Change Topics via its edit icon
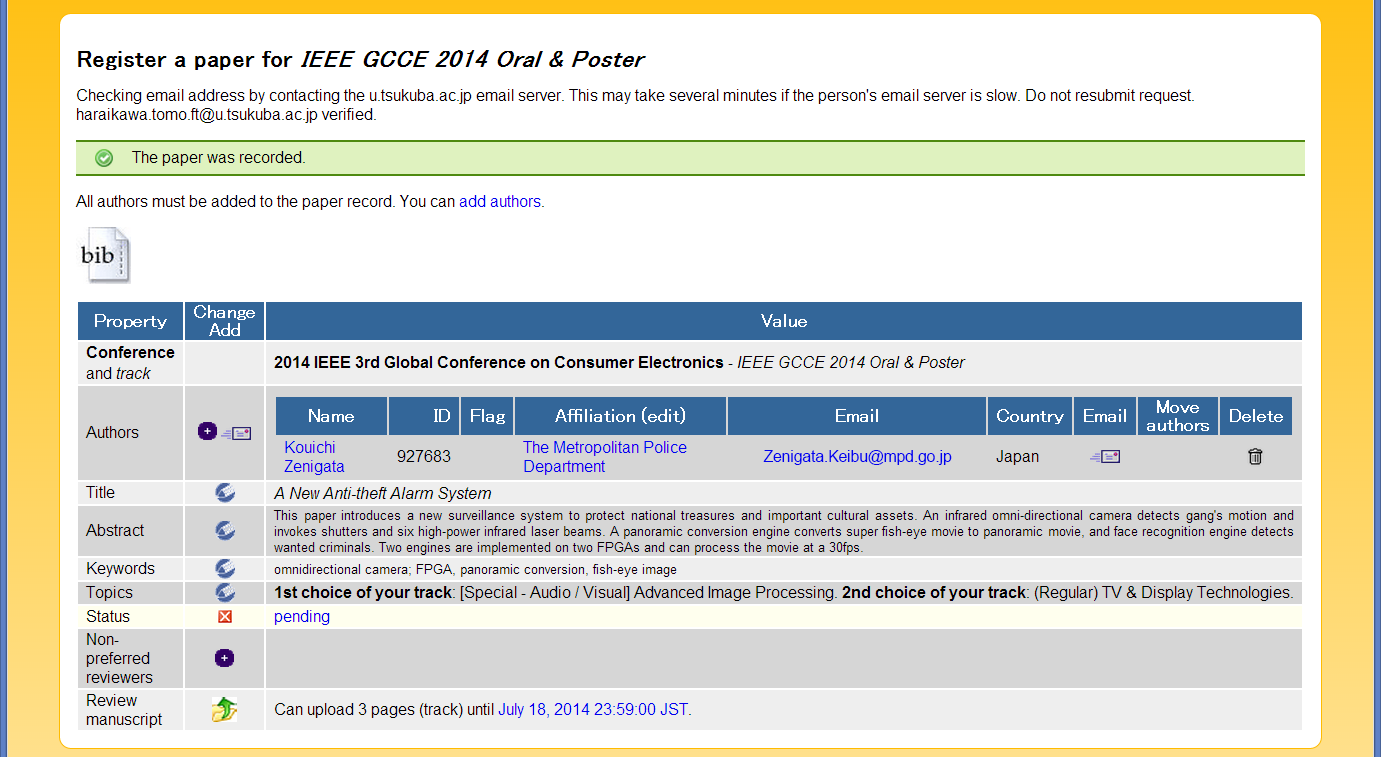 point(225,592)
